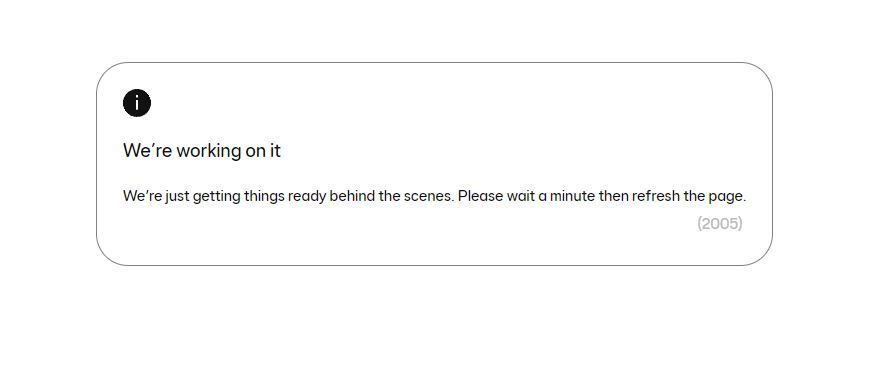Click the words "behind the scenes"

coord(391,197)
